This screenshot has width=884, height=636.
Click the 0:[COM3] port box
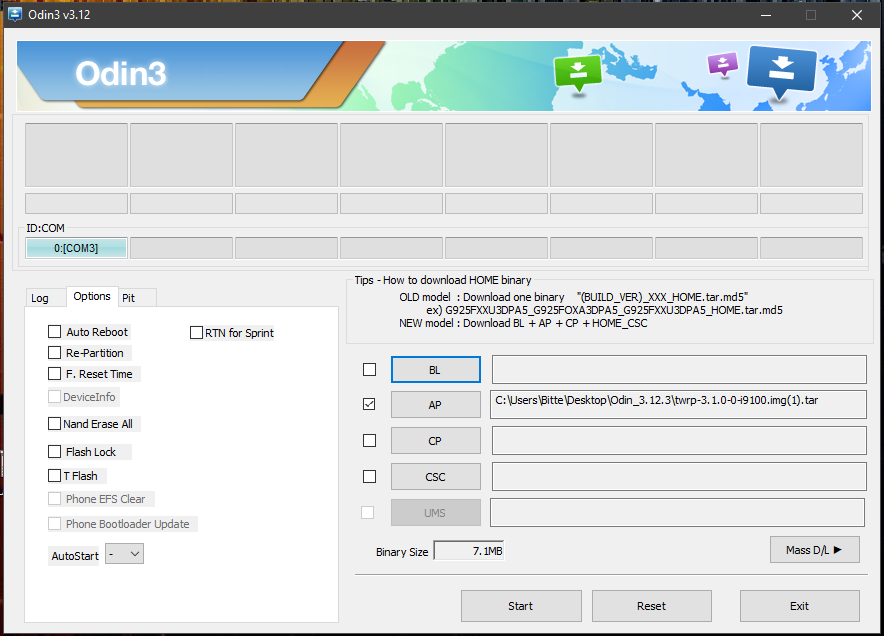click(76, 248)
